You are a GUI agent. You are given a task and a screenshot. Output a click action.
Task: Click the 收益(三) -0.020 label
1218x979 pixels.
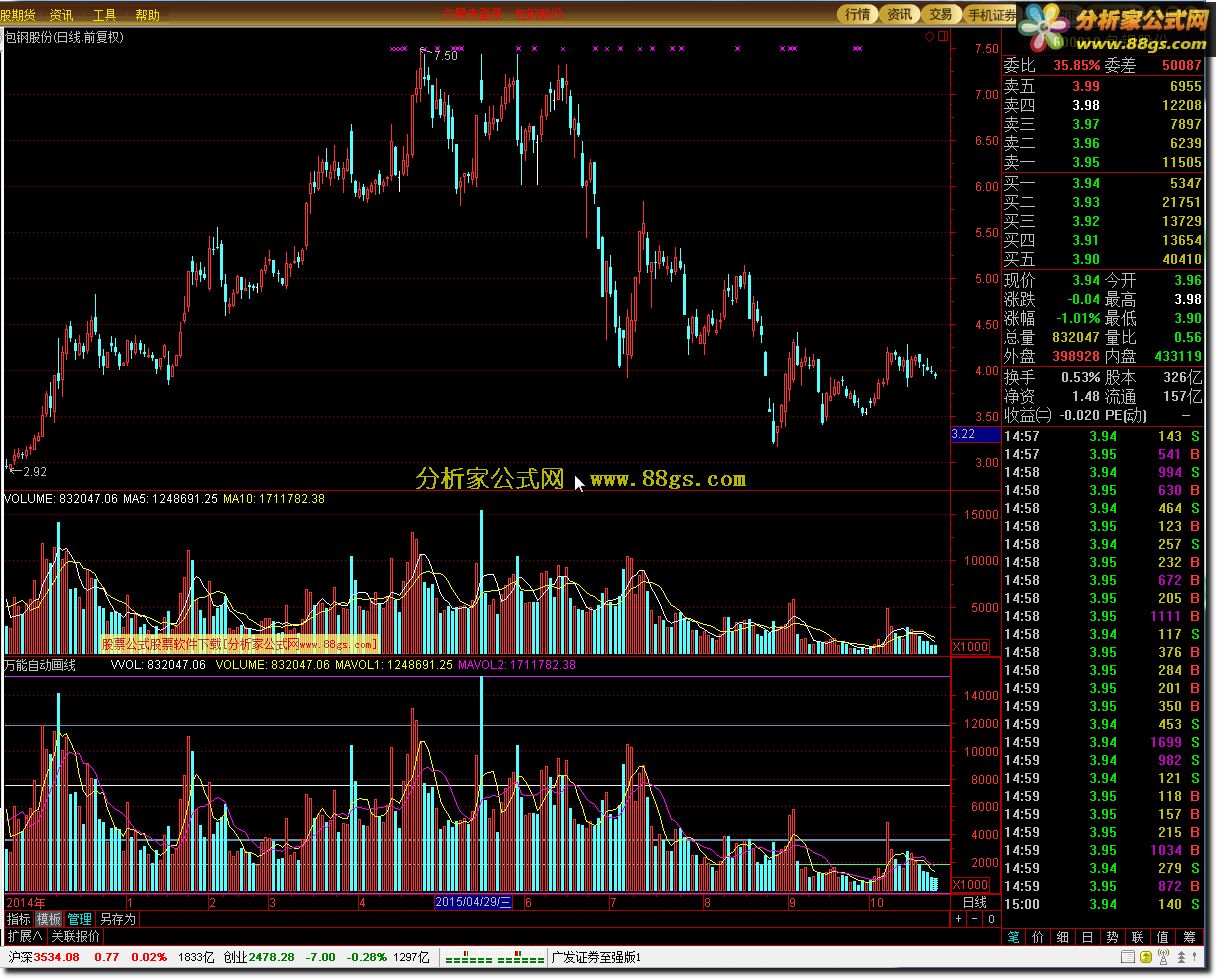pos(1053,415)
